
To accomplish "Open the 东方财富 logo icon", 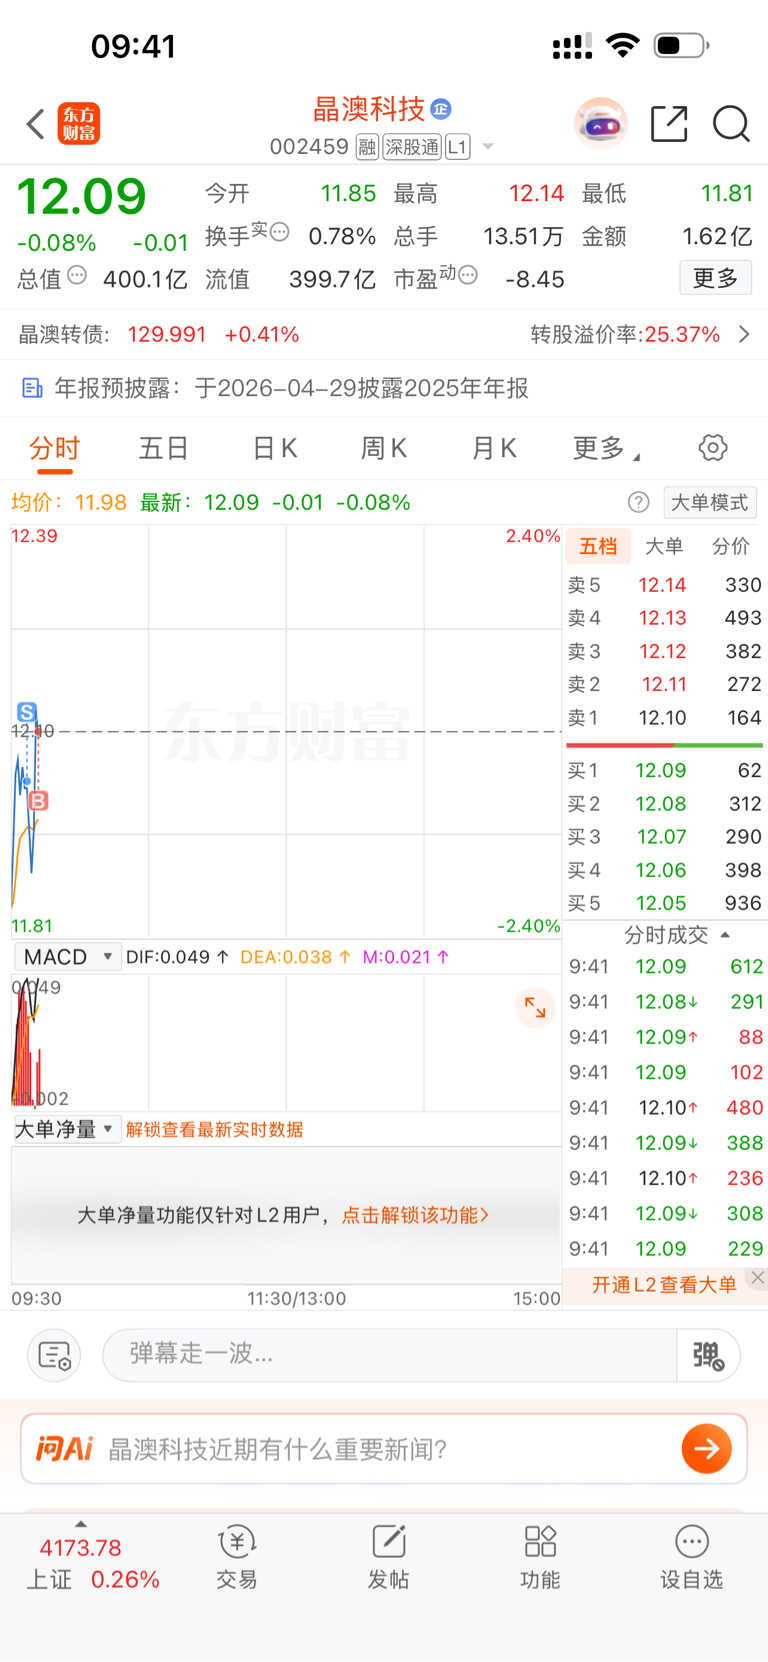I will tap(78, 124).
